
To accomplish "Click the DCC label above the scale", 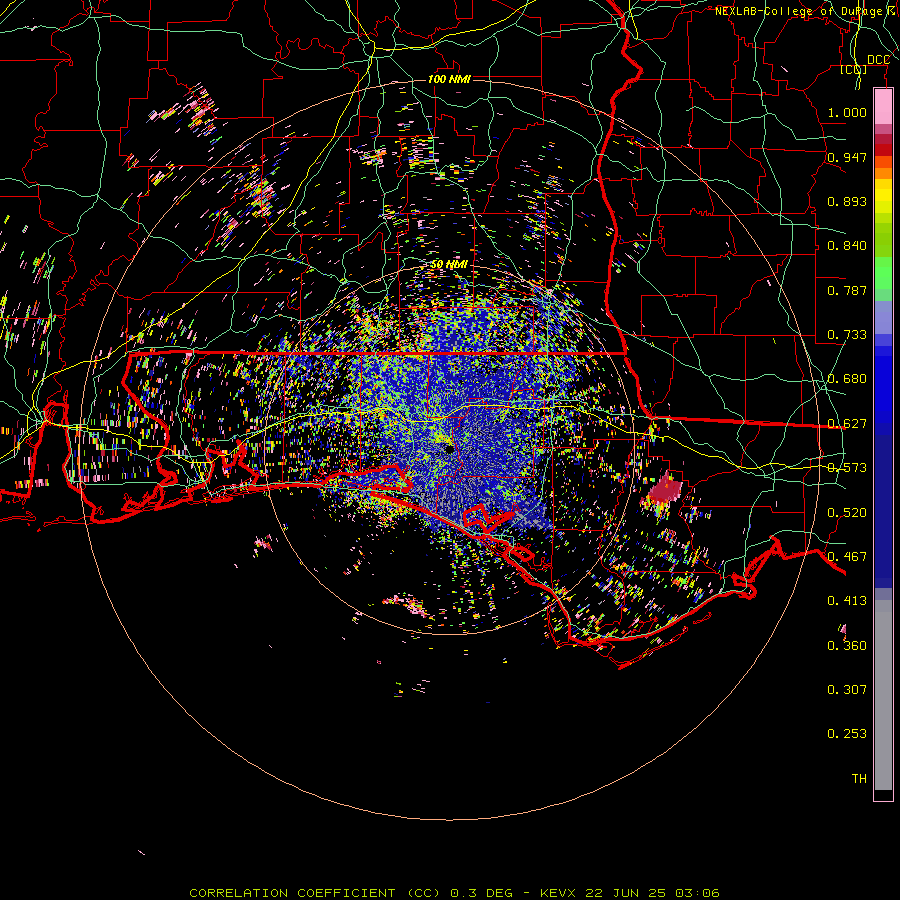I will (878, 60).
